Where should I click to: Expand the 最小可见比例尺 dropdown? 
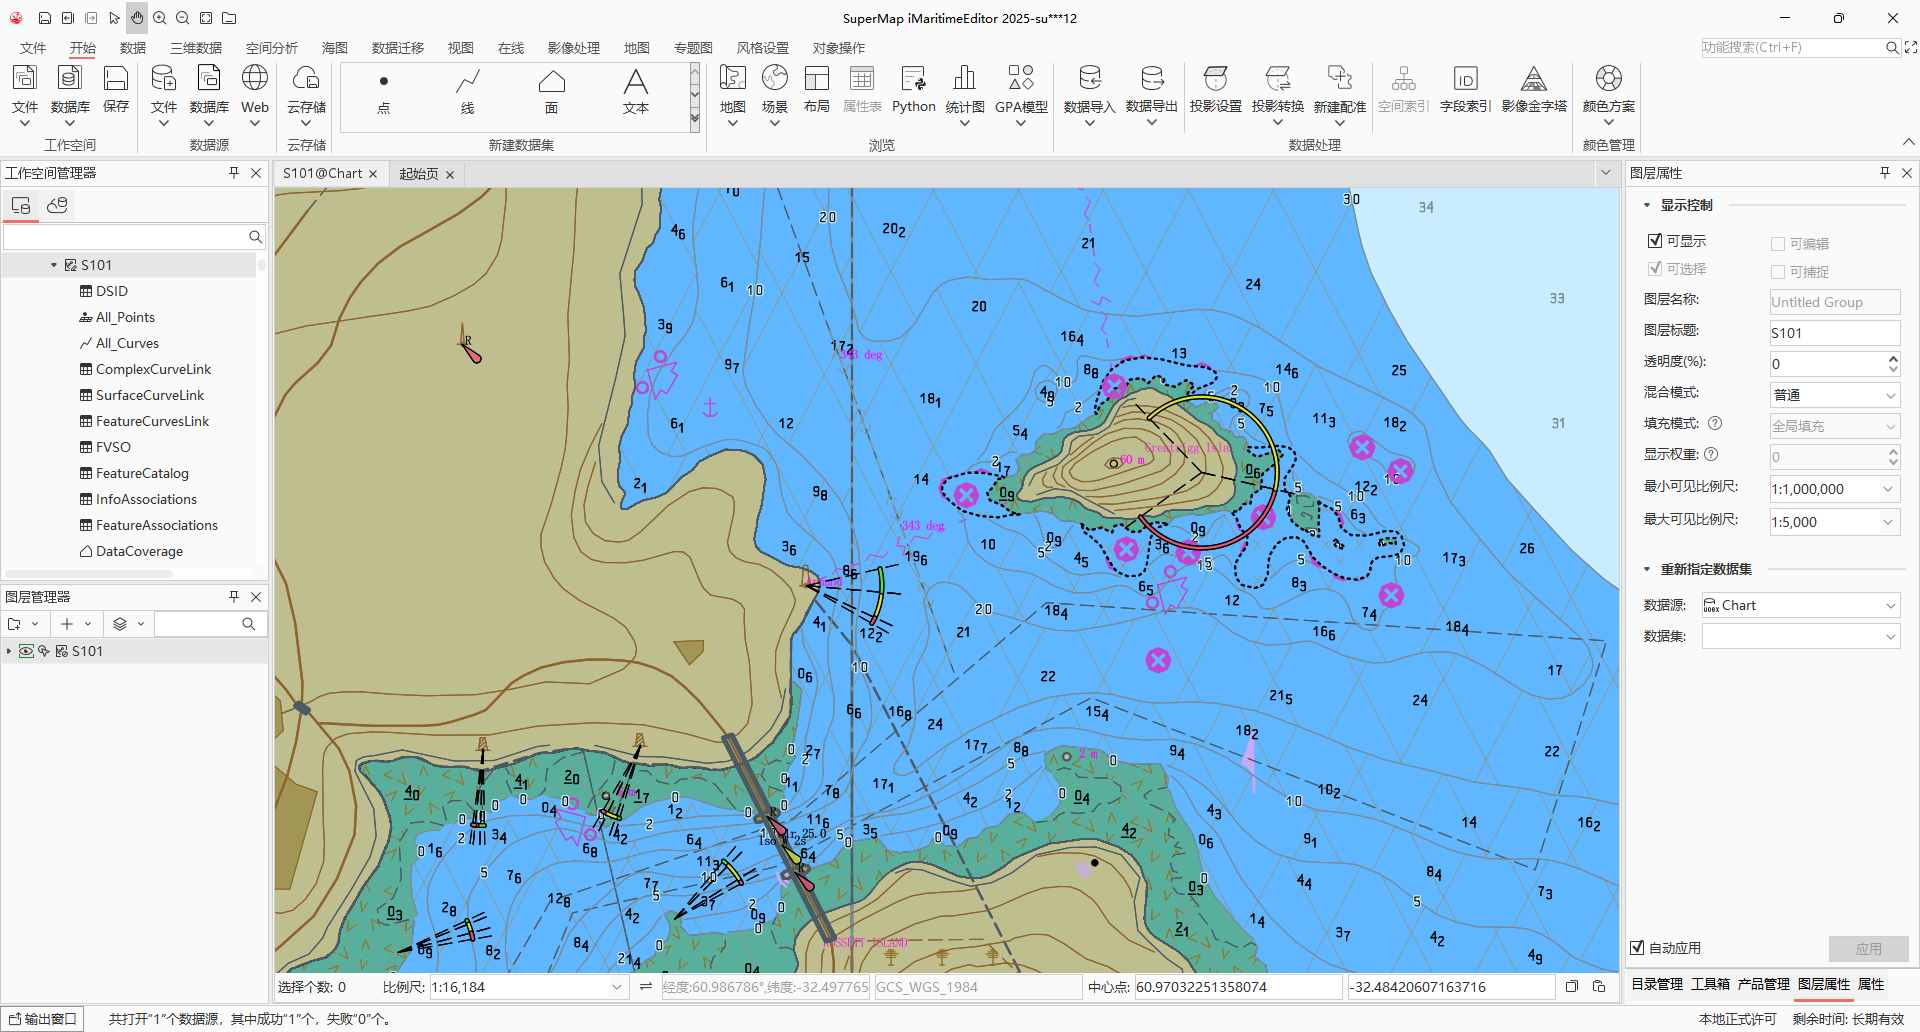coord(1888,489)
